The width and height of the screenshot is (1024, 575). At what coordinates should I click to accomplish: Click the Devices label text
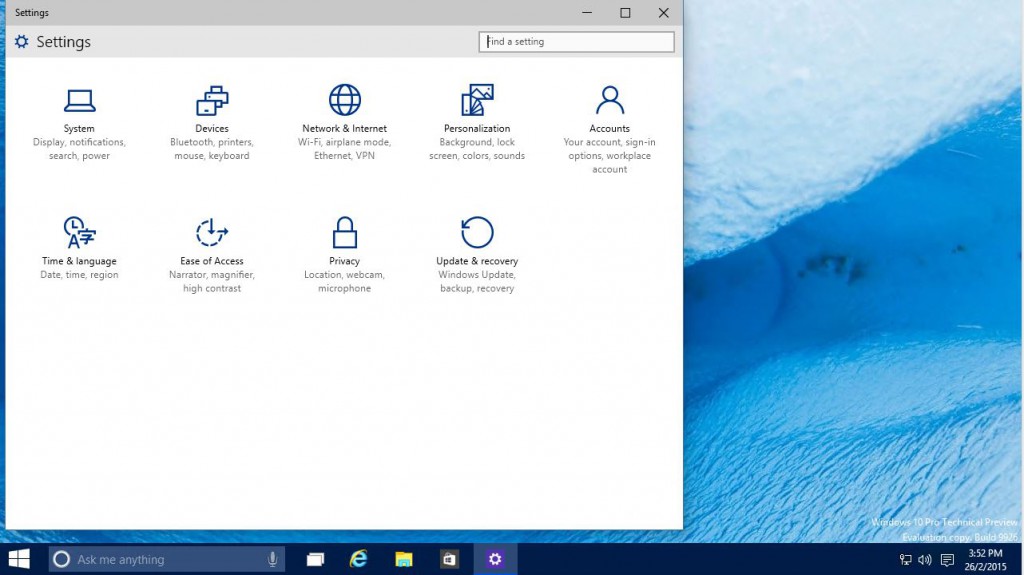[212, 129]
